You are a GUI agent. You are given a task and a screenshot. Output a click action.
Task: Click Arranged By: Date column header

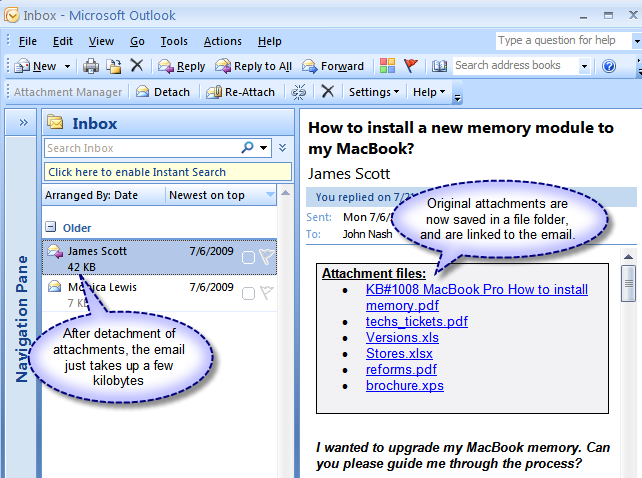click(104, 195)
